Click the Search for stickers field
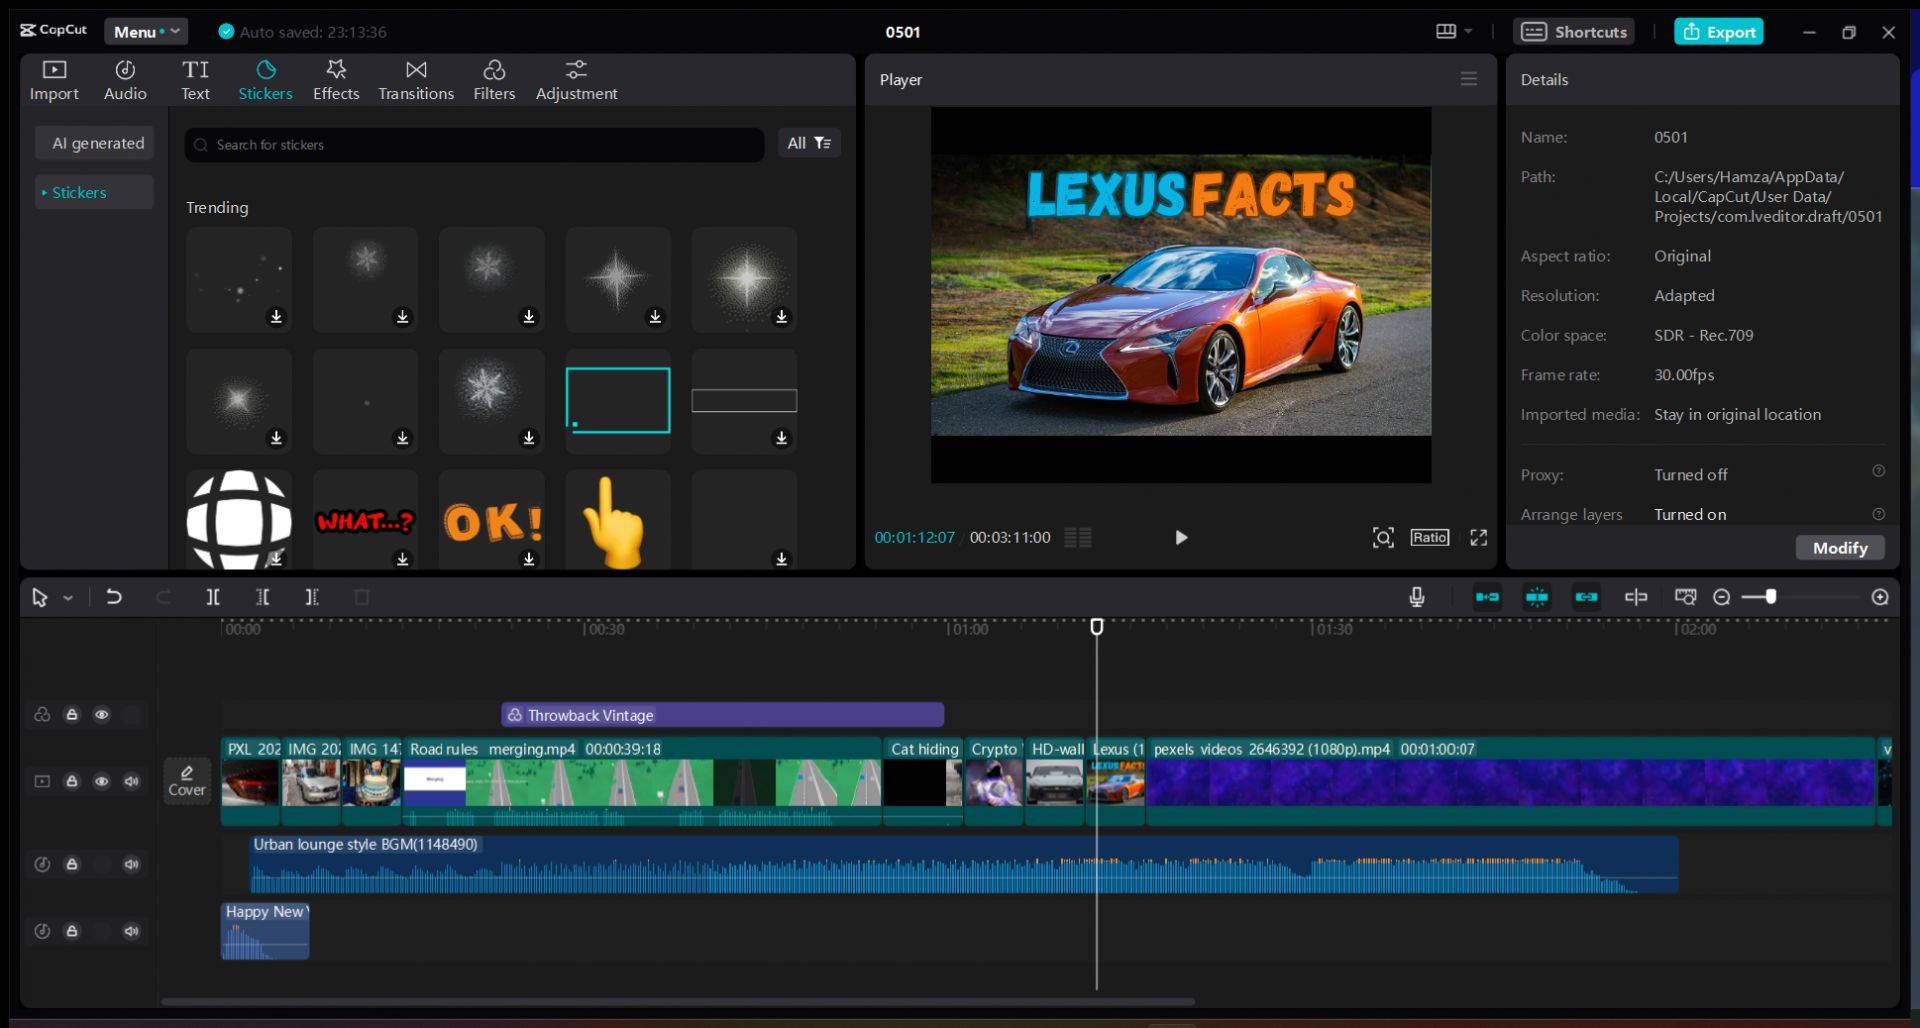This screenshot has height=1028, width=1920. [x=475, y=145]
